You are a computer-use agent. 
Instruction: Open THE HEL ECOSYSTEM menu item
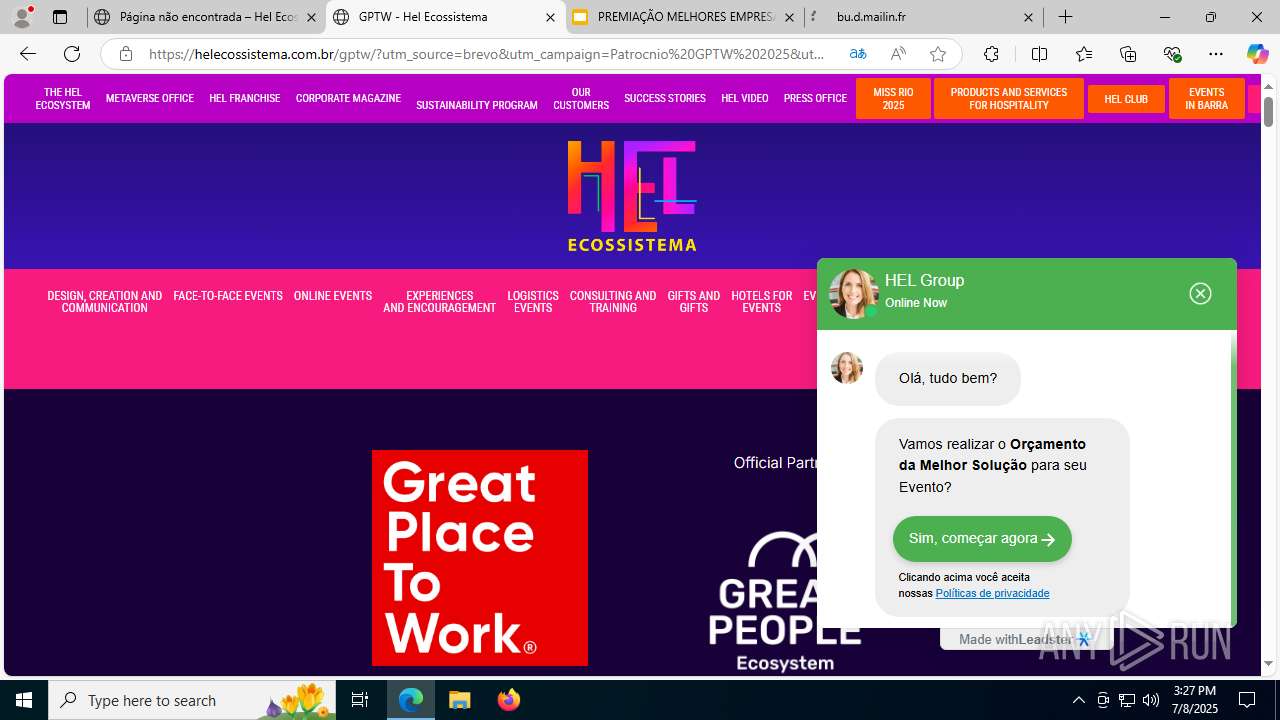click(x=63, y=98)
